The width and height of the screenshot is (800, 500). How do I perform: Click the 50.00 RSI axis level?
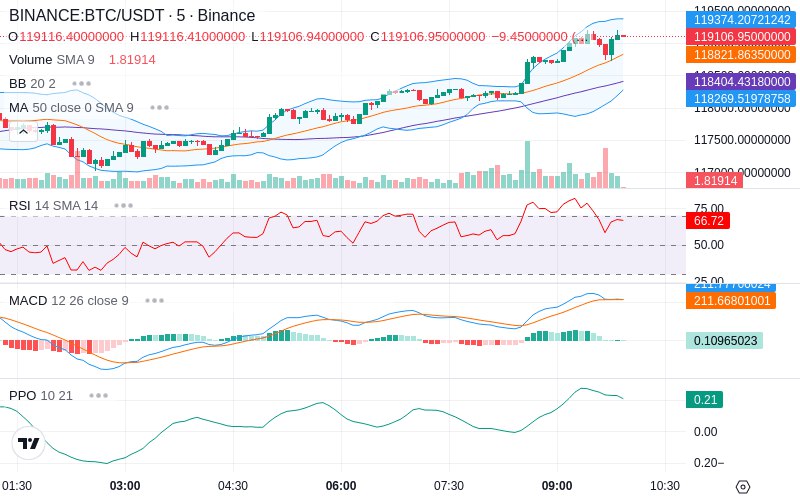coord(709,245)
